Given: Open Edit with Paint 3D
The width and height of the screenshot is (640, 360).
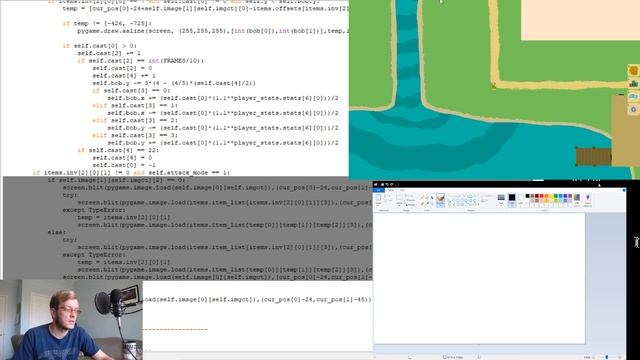Looking at the screenshot, I should (x=587, y=200).
